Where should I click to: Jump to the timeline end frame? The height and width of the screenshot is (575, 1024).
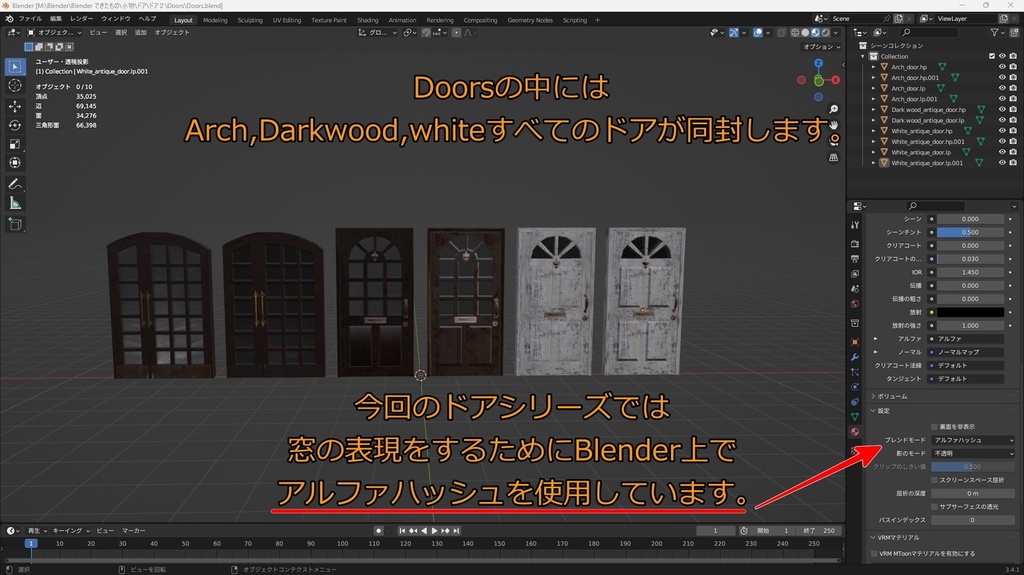point(456,531)
